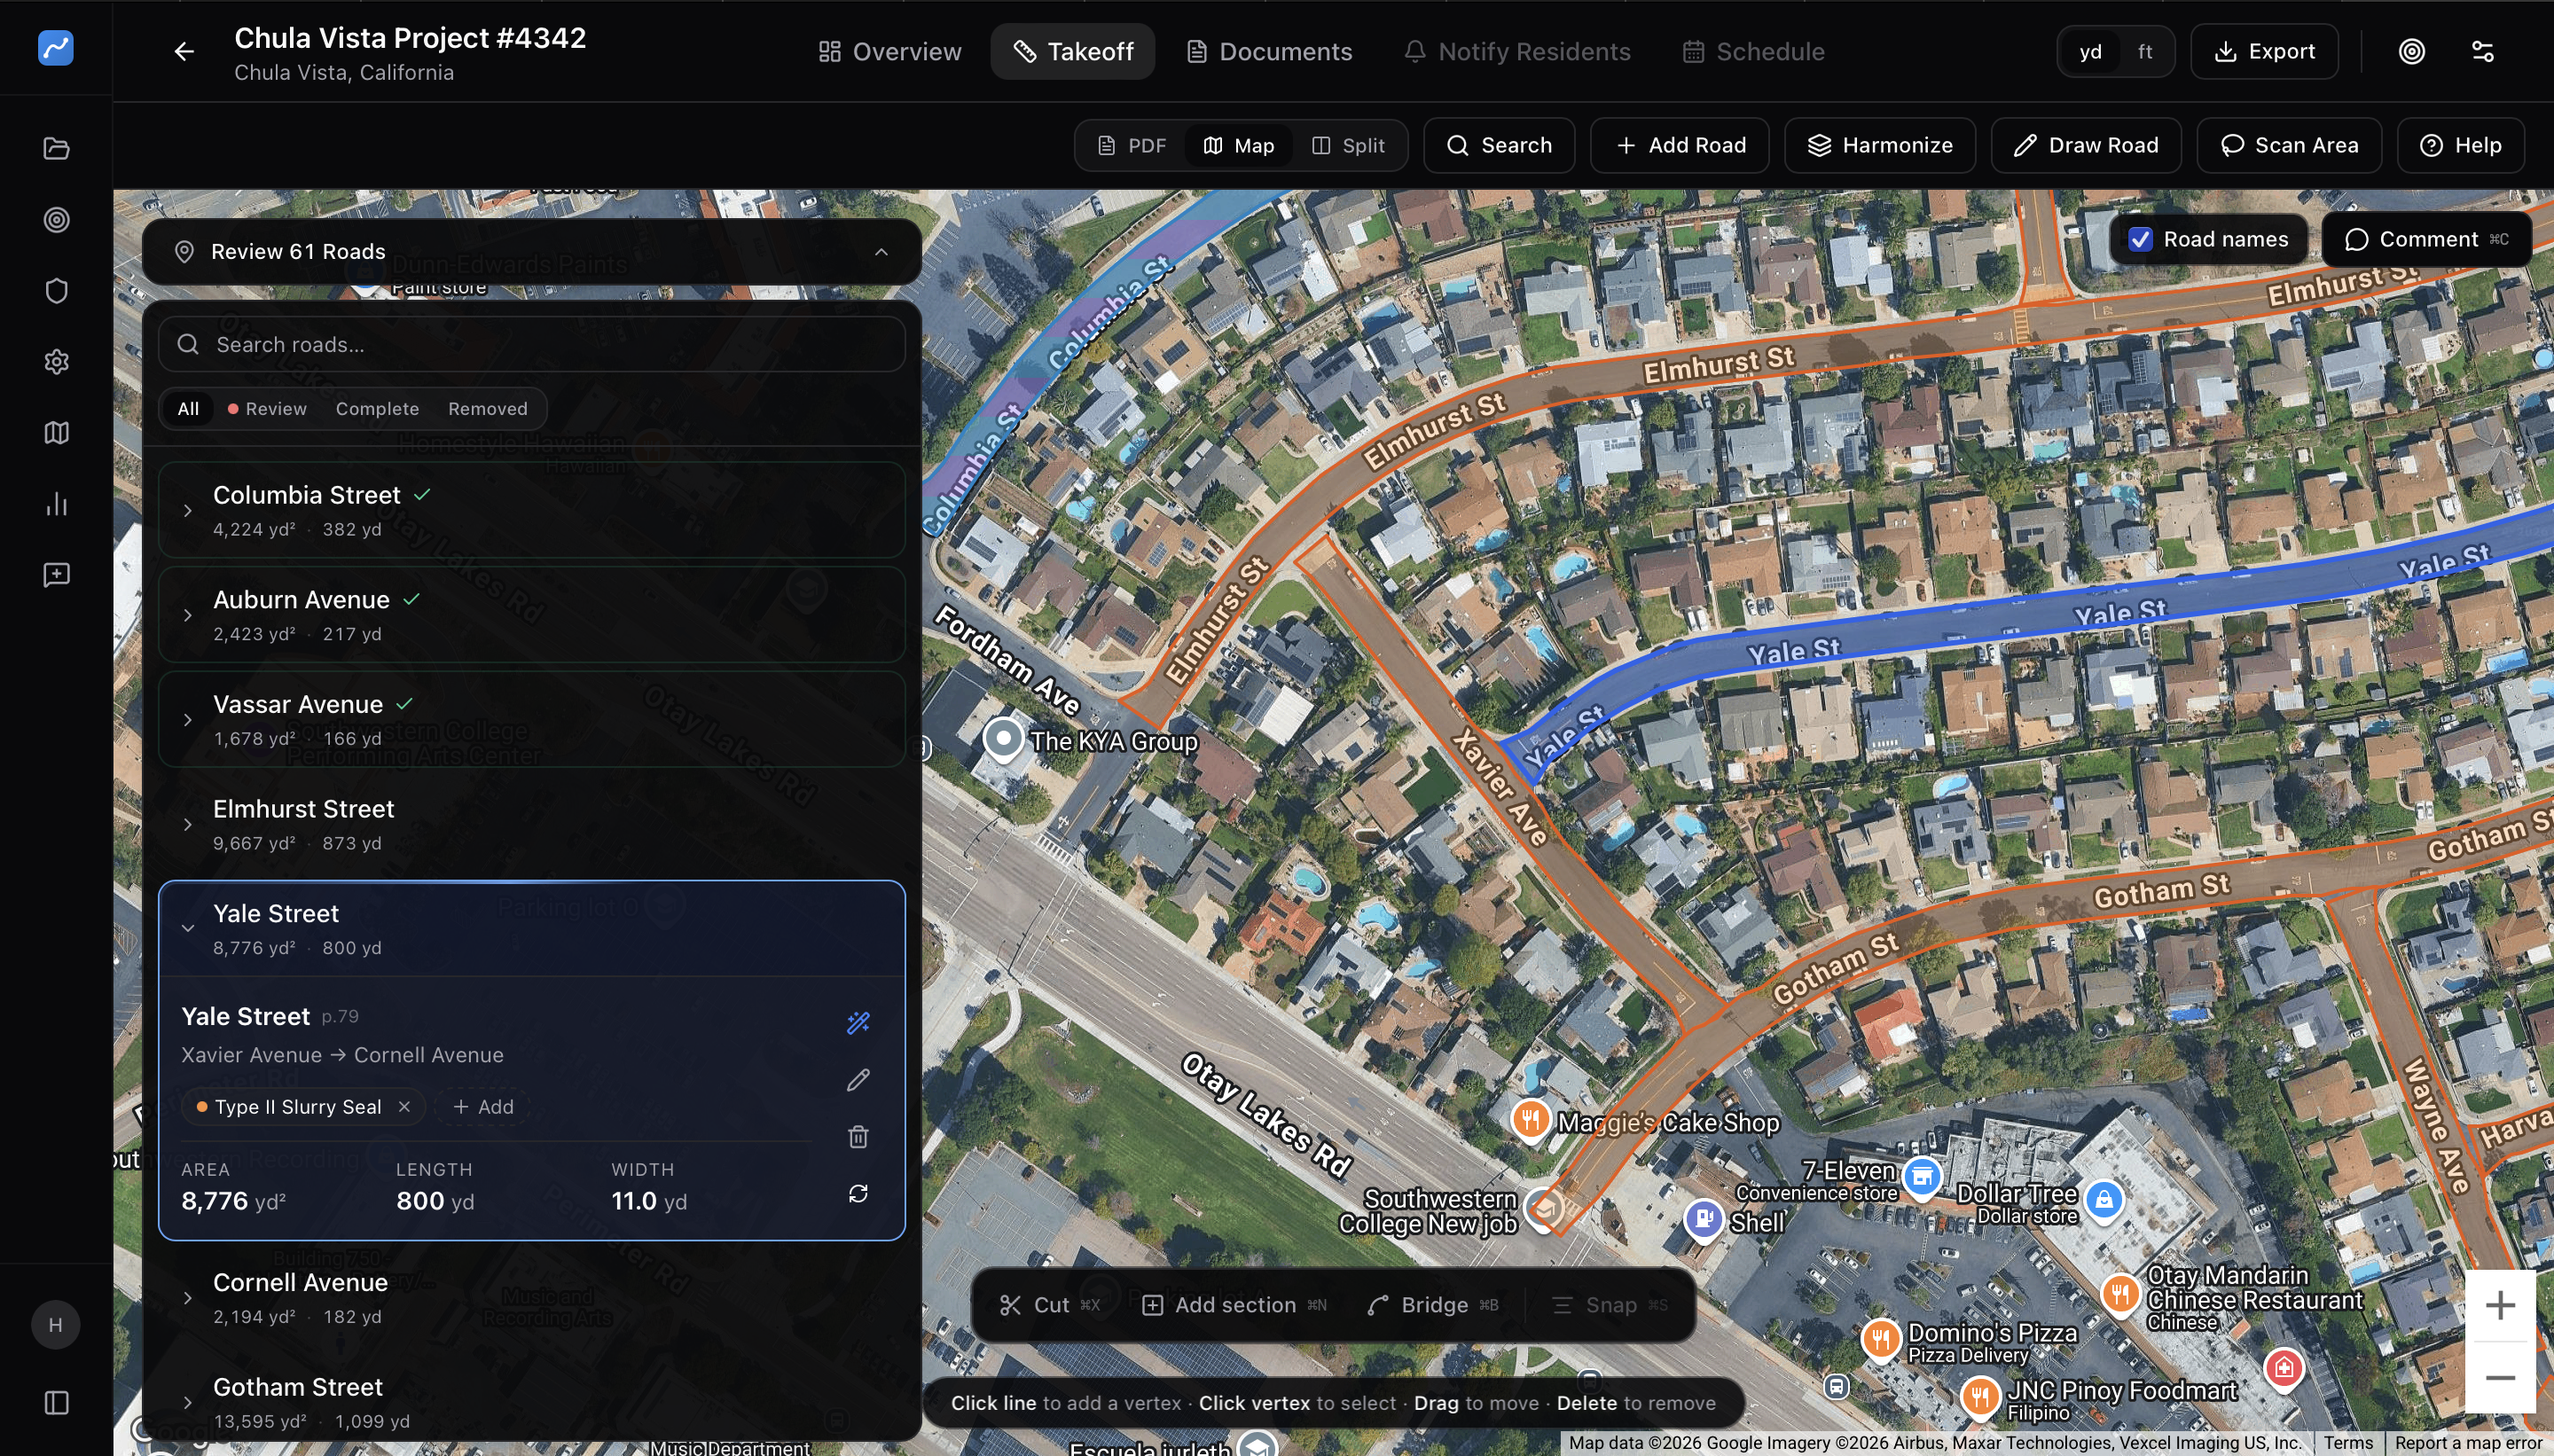Switch to Split view
Image resolution: width=2554 pixels, height=1456 pixels.
tap(1348, 145)
